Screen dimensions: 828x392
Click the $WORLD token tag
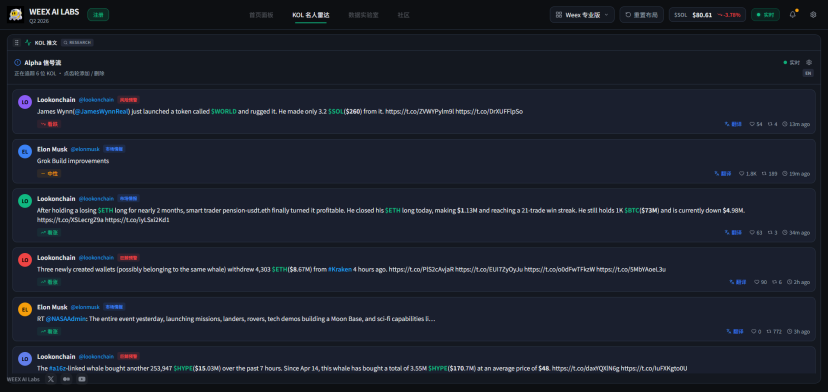224,111
